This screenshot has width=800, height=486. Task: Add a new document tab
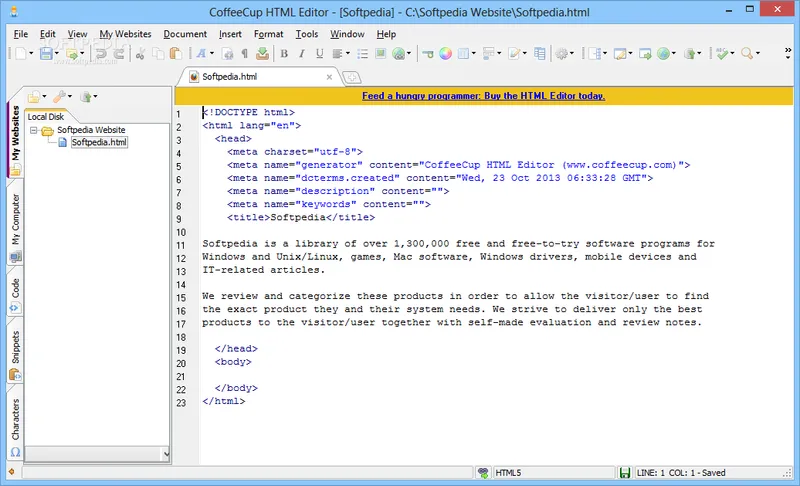coord(352,78)
